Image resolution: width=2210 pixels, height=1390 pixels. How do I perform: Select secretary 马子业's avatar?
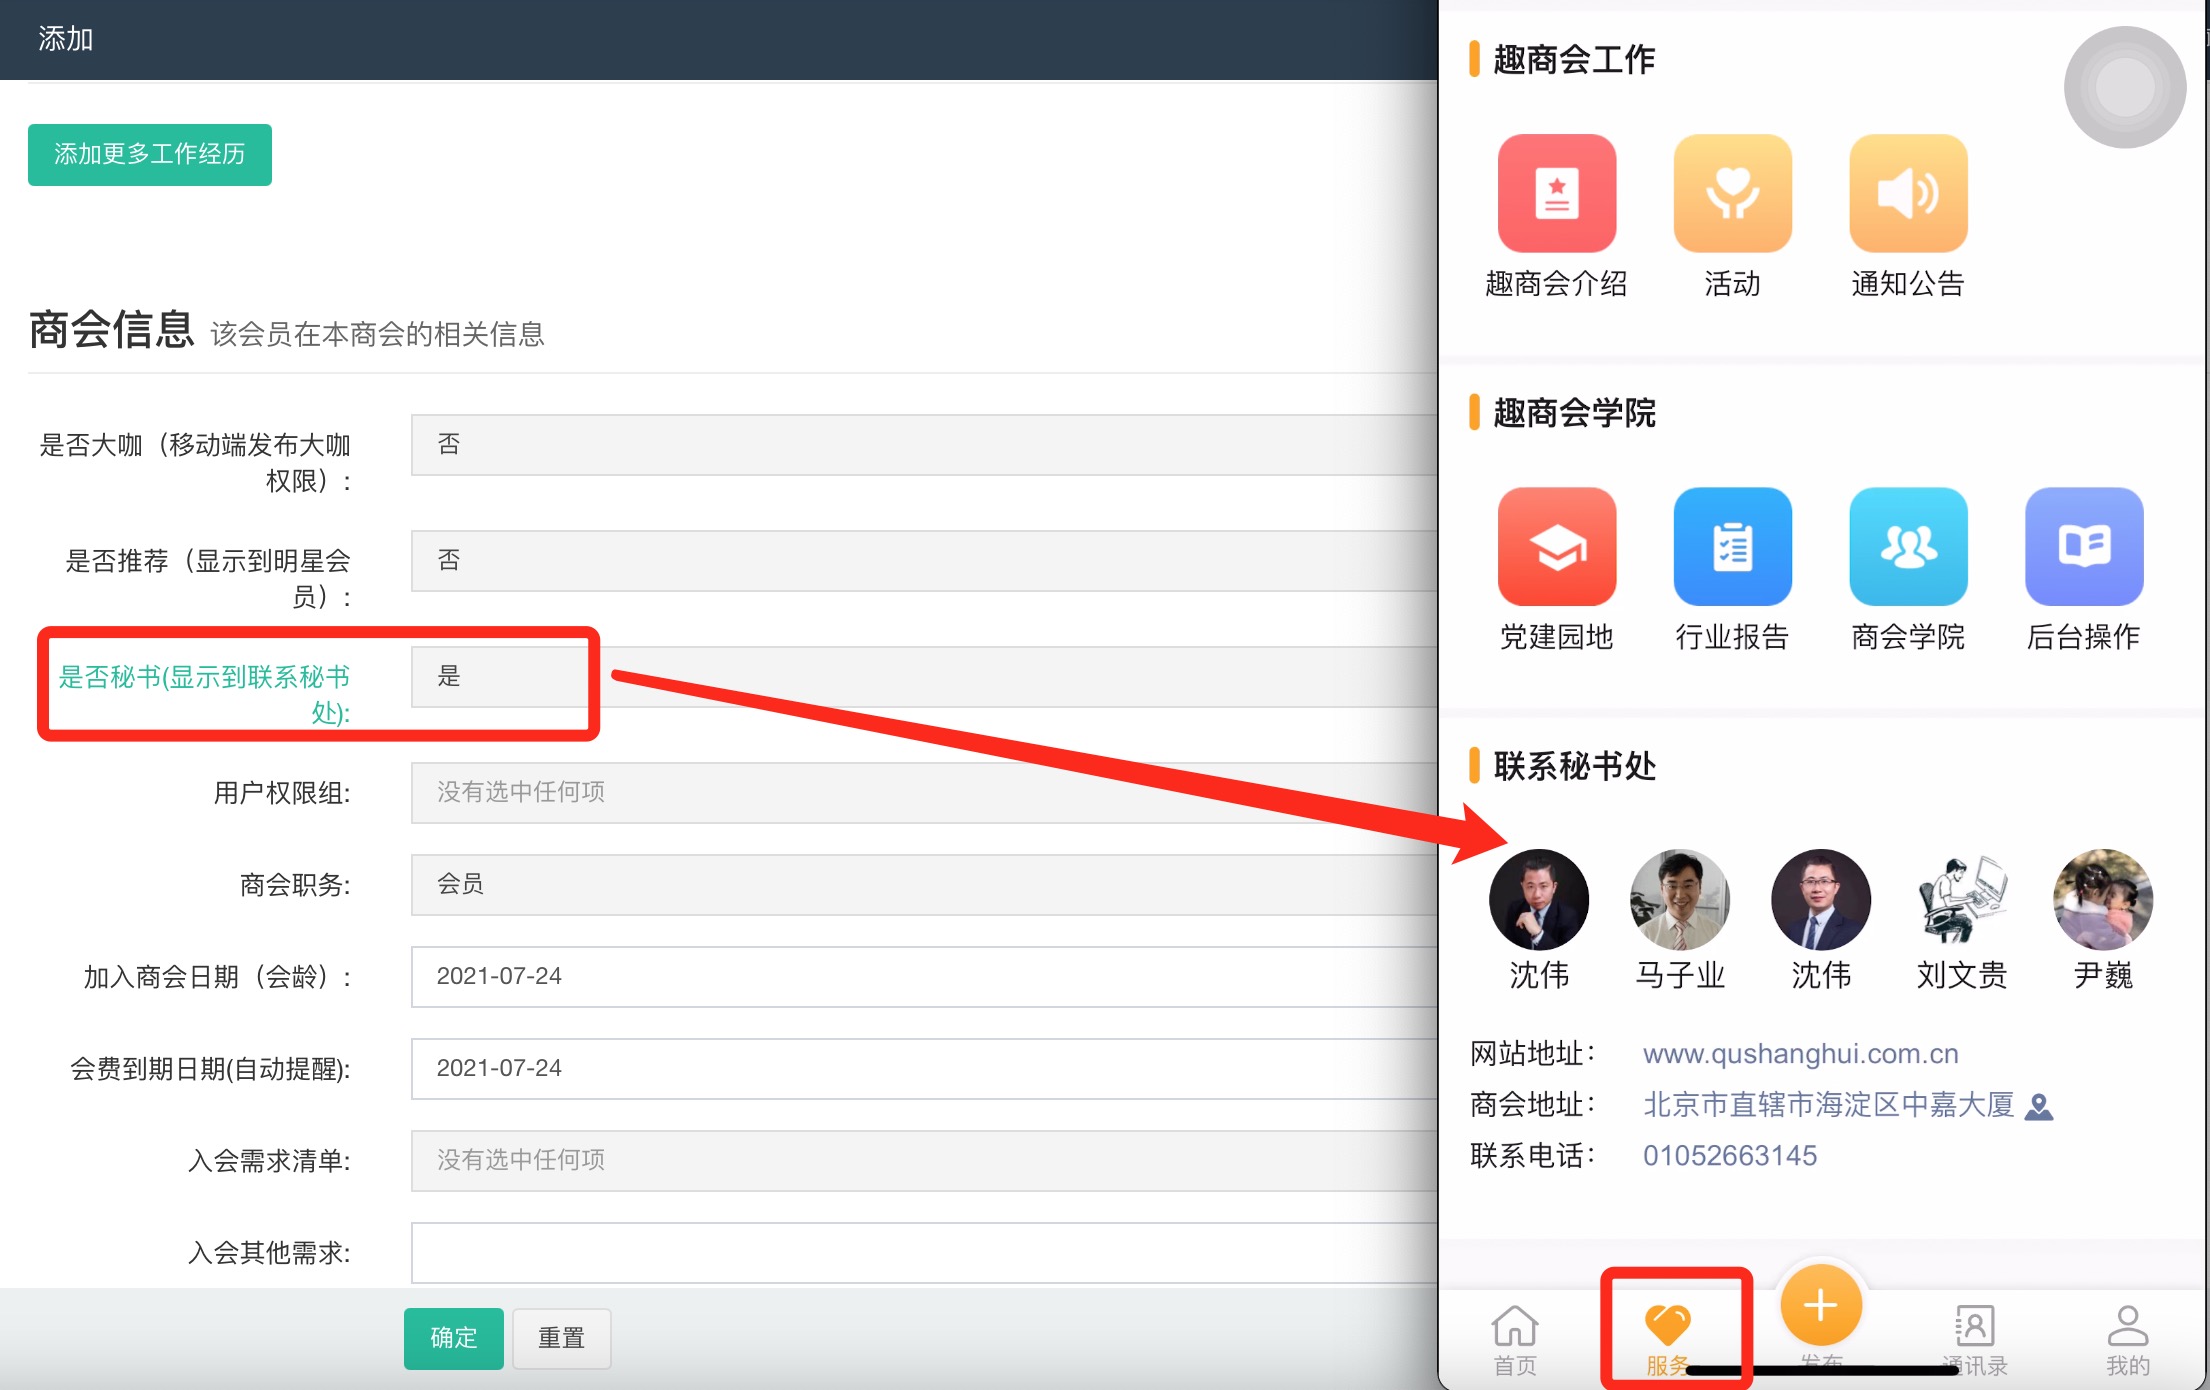coord(1679,900)
